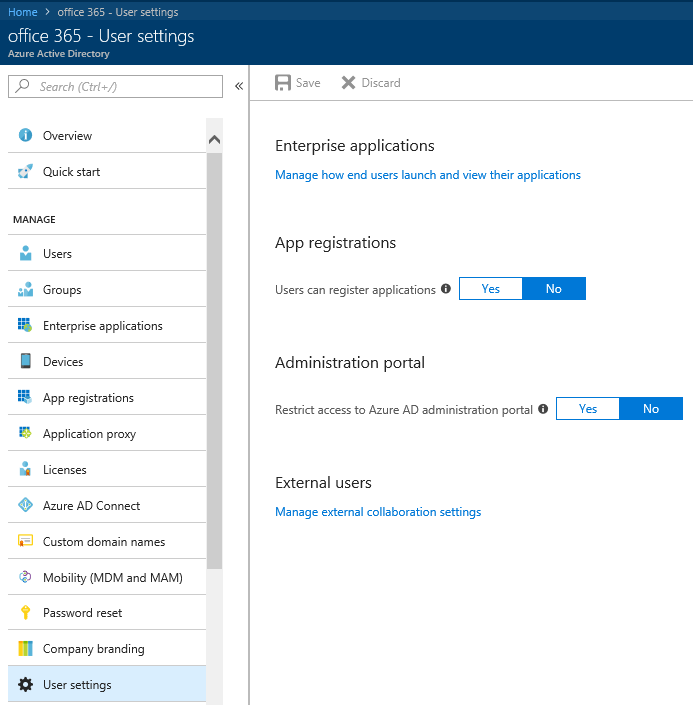This screenshot has width=693, height=705.
Task: Select Company branding in the sidebar
Action: pyautogui.click(x=107, y=648)
